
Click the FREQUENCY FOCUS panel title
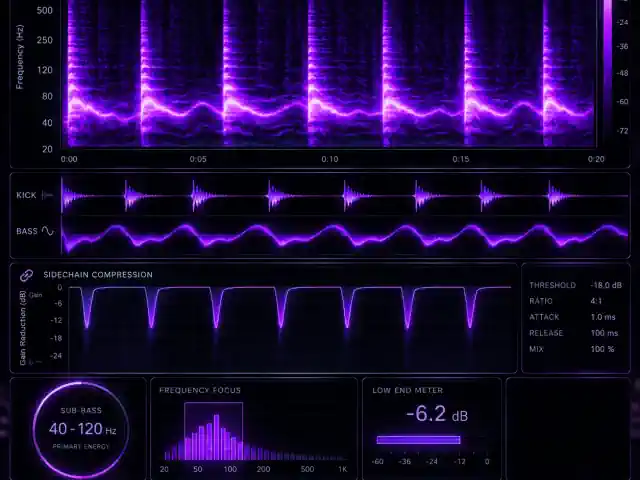(x=200, y=390)
